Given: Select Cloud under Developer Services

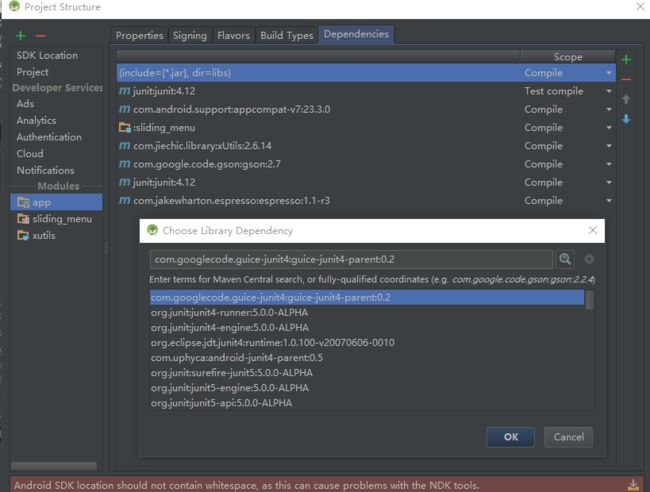Looking at the screenshot, I should [30, 153].
